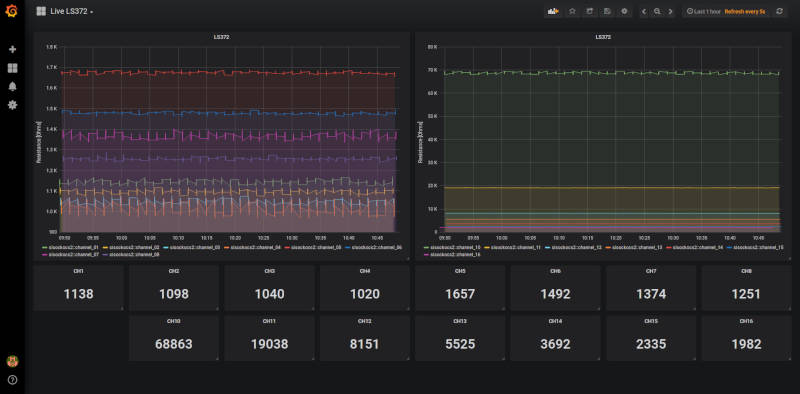
Task: Shift time range forward with right arrow
Action: [670, 11]
